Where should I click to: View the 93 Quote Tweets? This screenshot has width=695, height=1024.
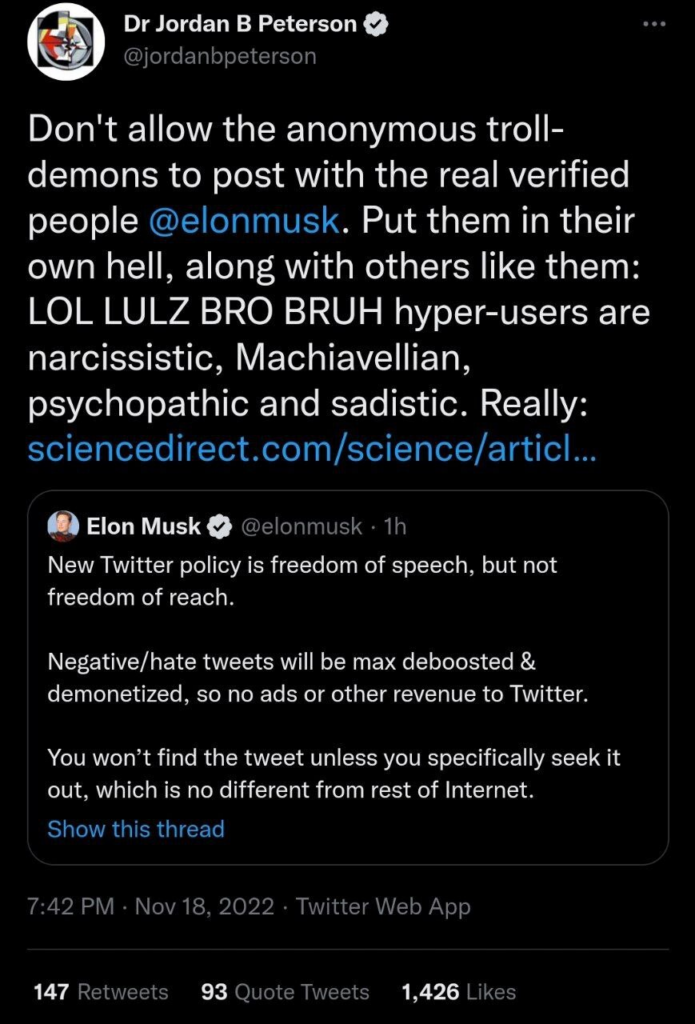tap(285, 992)
